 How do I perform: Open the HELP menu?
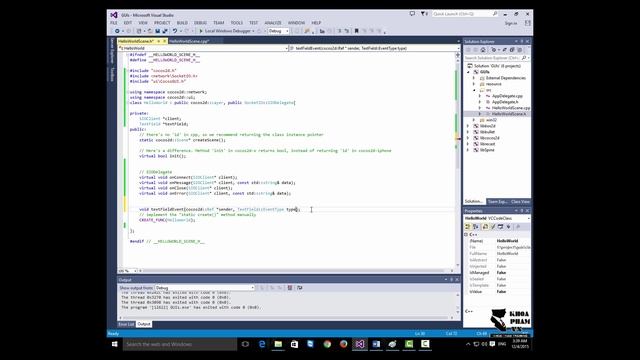(316, 23)
